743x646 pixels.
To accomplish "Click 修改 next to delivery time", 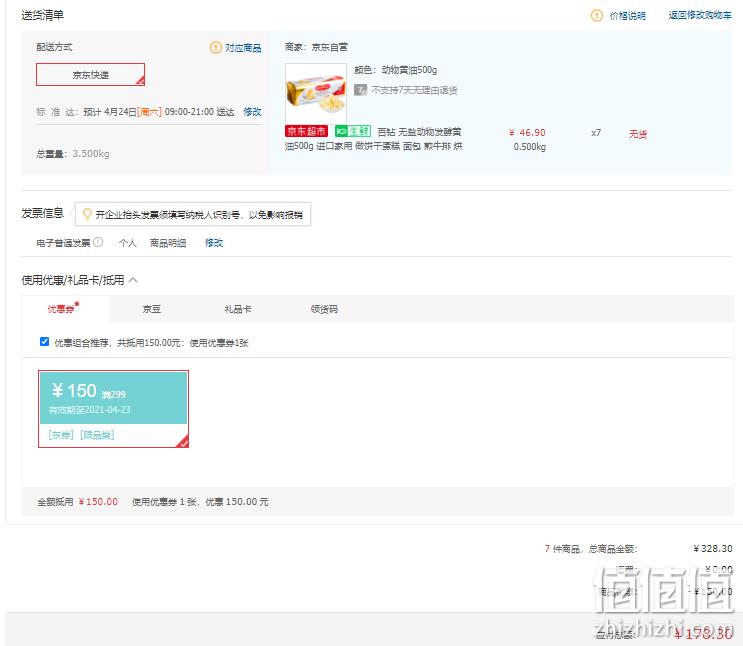I will point(252,112).
